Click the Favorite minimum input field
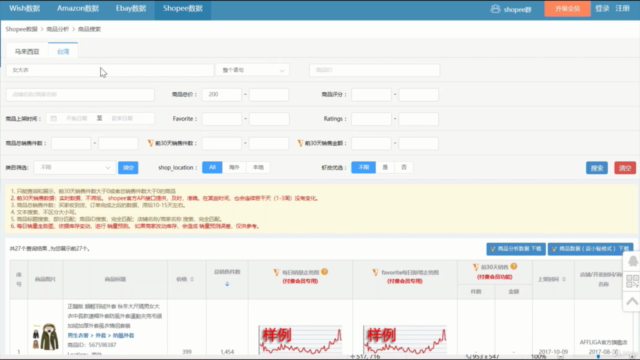Screen dimensions: 640x360 [222, 119]
